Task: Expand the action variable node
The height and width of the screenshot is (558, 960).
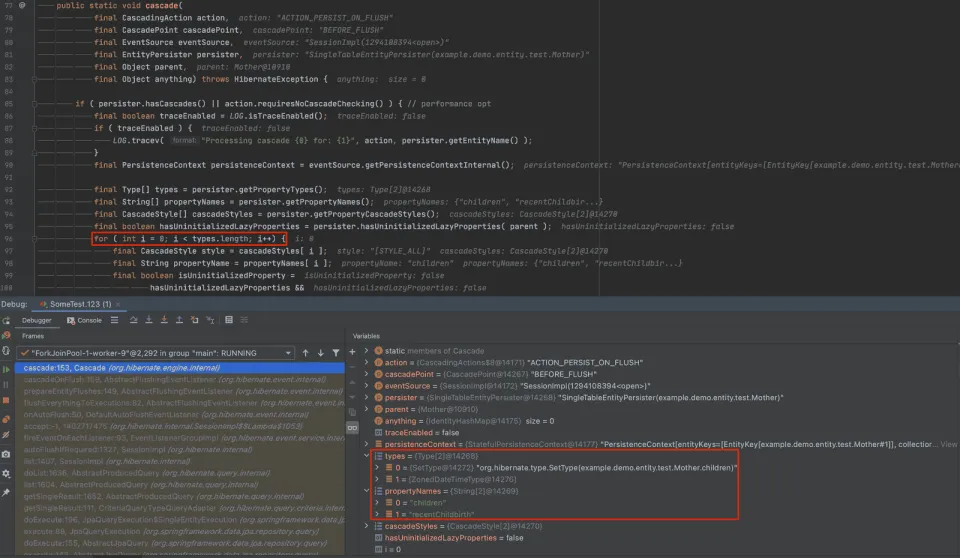Action: [366, 363]
